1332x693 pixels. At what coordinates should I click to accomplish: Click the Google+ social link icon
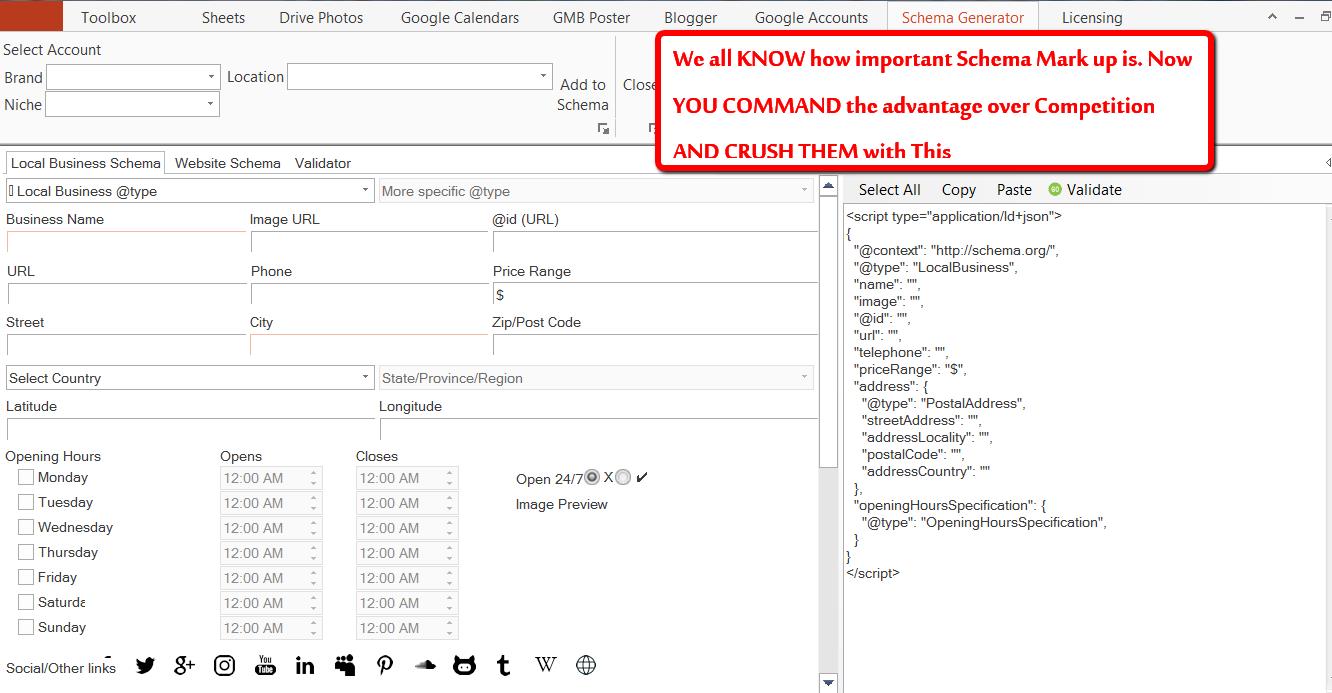tap(184, 665)
